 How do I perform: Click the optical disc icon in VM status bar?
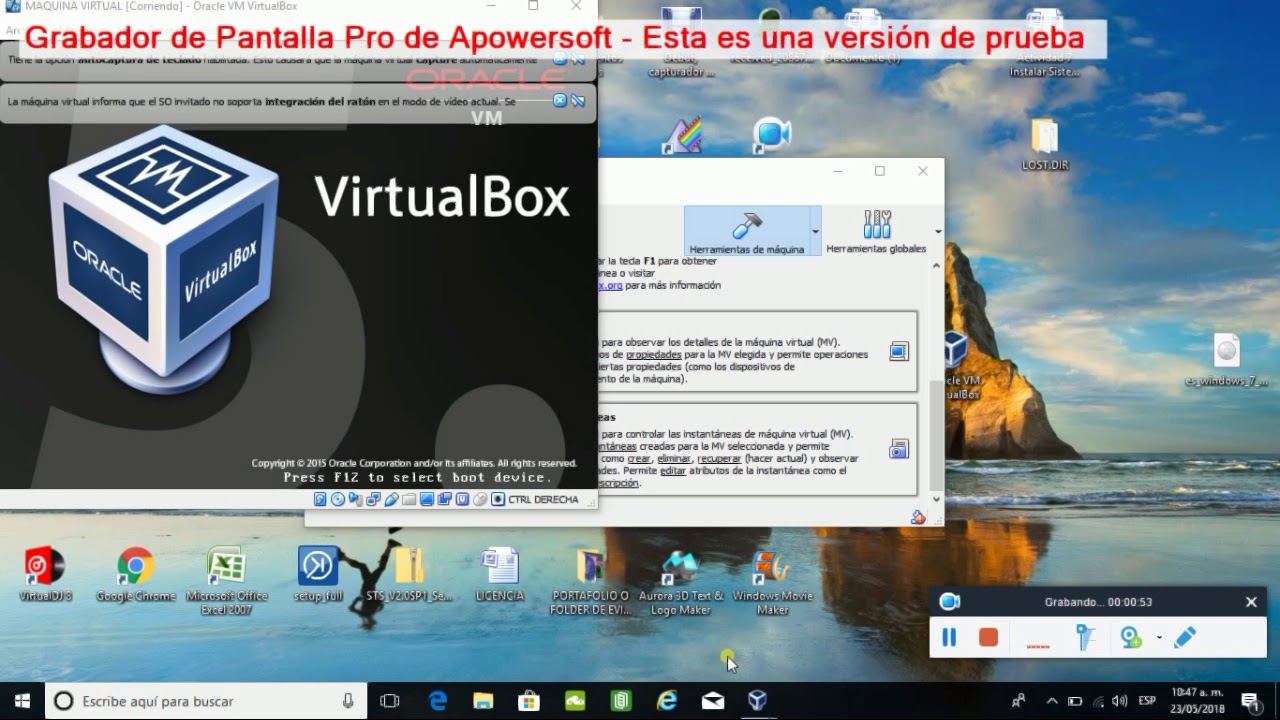338,499
